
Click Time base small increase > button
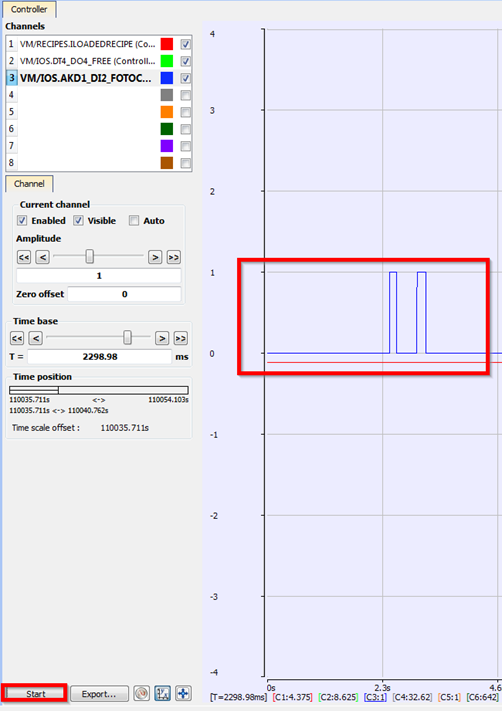click(162, 338)
